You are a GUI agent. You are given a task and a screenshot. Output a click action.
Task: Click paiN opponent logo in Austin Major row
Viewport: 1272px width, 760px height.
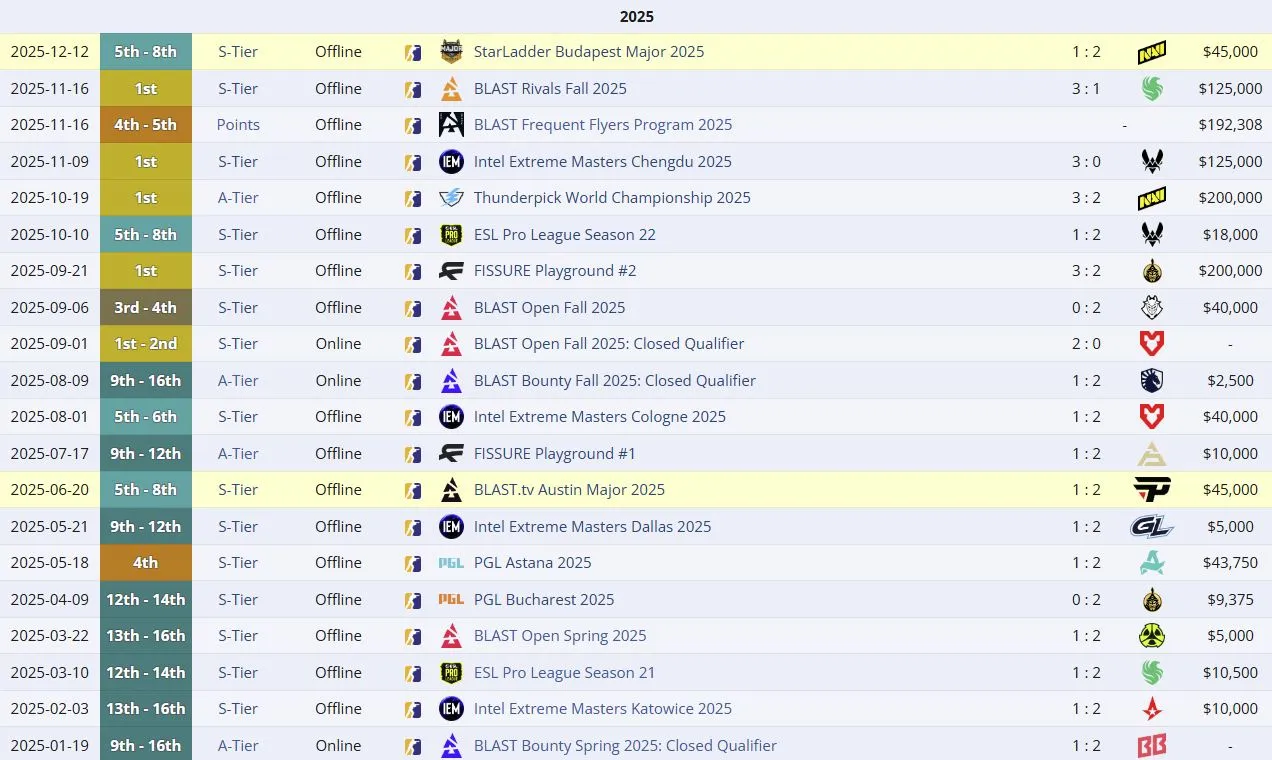click(1152, 490)
